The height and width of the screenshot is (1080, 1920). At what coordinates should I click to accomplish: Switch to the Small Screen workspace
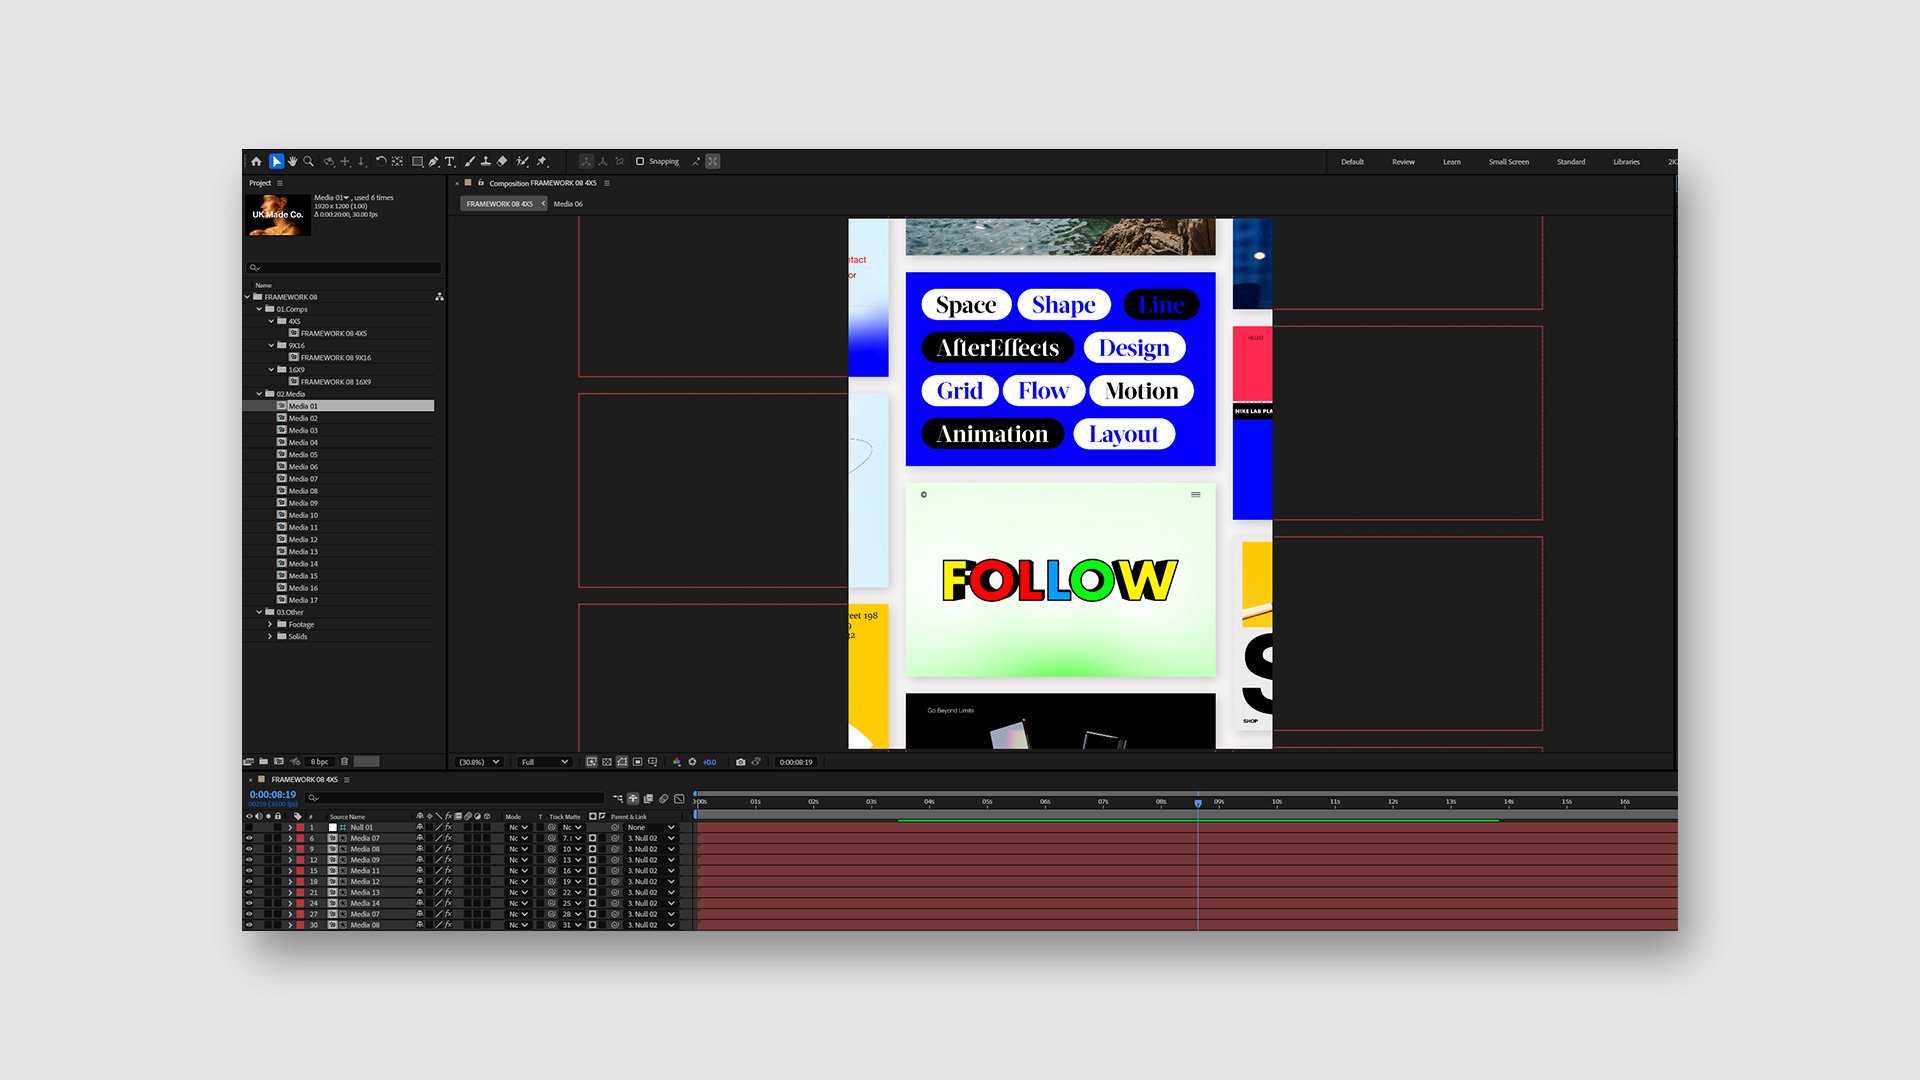click(1509, 162)
